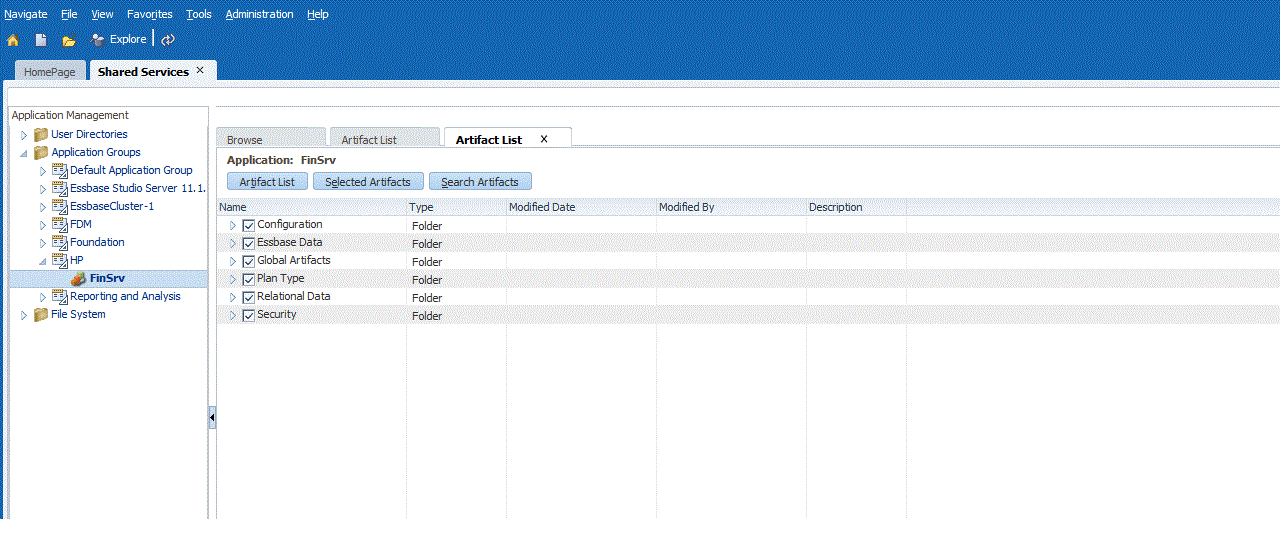The height and width of the screenshot is (540, 1280).
Task: Click the File System folder icon
Action: (41, 315)
